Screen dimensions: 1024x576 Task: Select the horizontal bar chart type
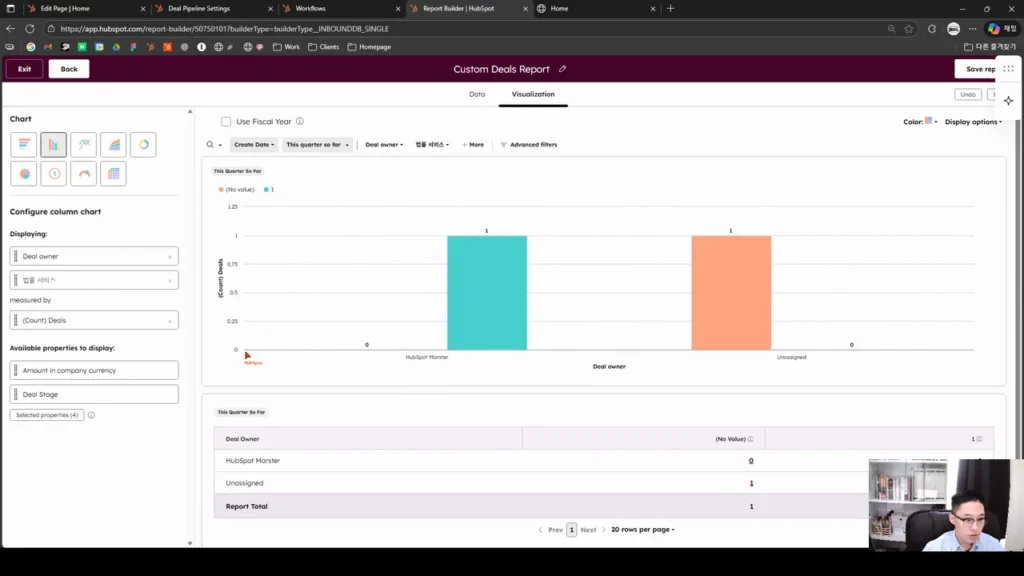click(24, 144)
